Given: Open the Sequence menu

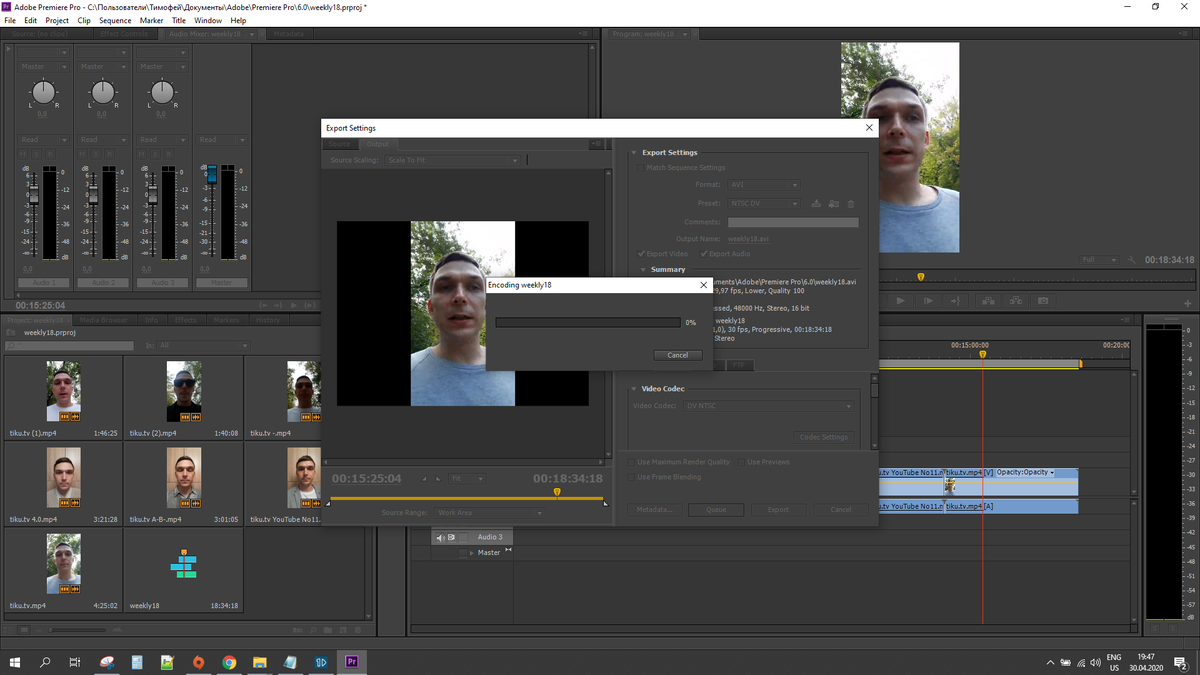Looking at the screenshot, I should (115, 20).
